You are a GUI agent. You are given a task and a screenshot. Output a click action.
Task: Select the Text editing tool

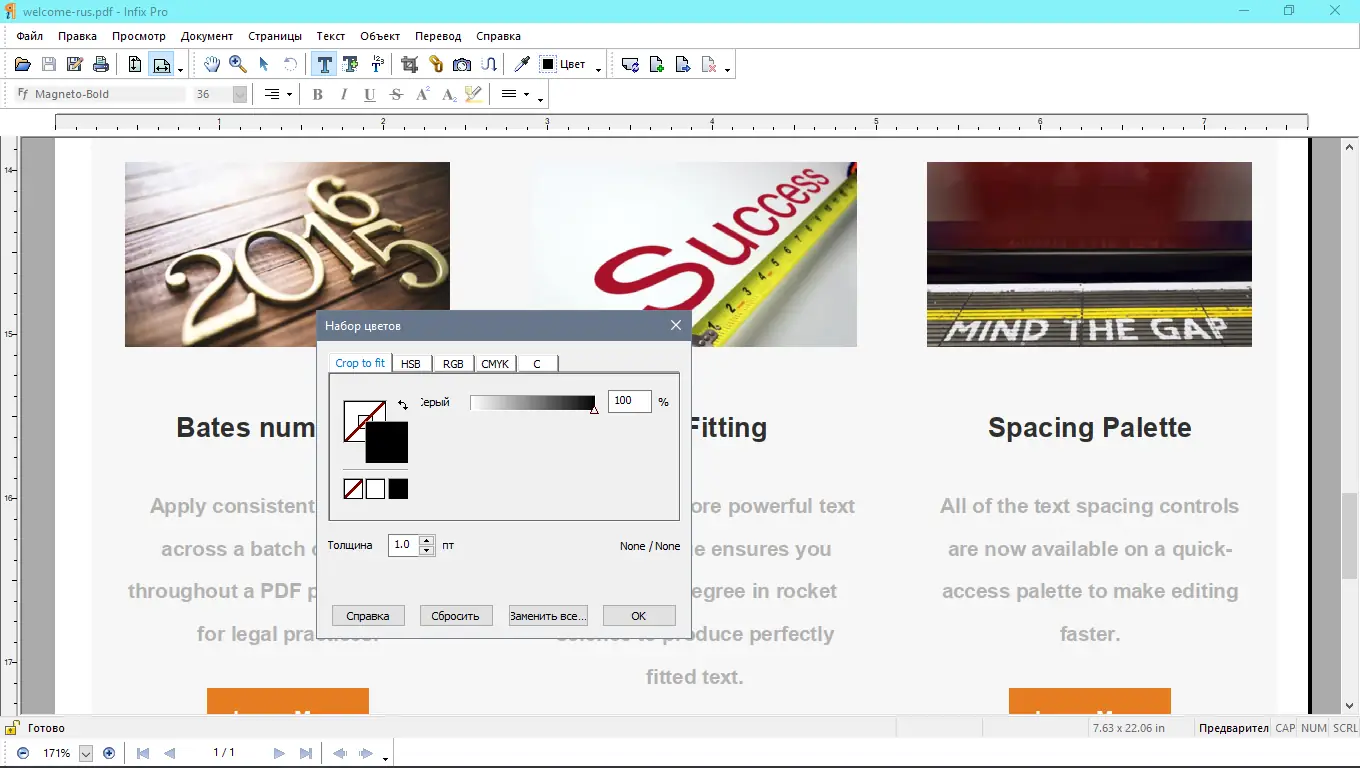[324, 63]
